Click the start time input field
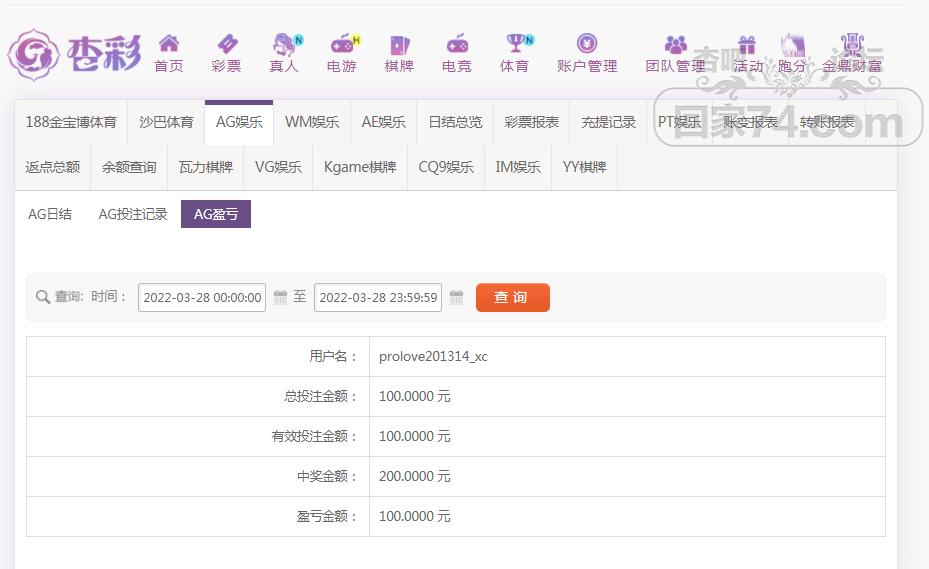929x569 pixels. pos(202,297)
